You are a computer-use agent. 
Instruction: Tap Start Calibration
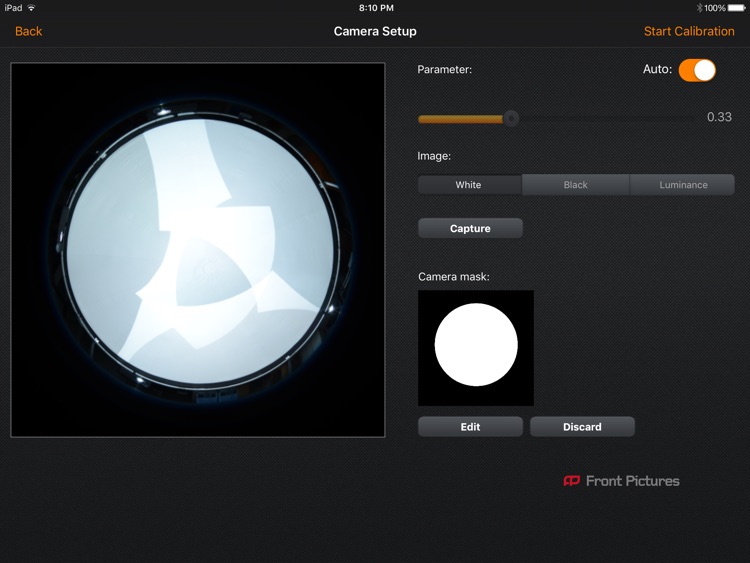[x=689, y=32]
